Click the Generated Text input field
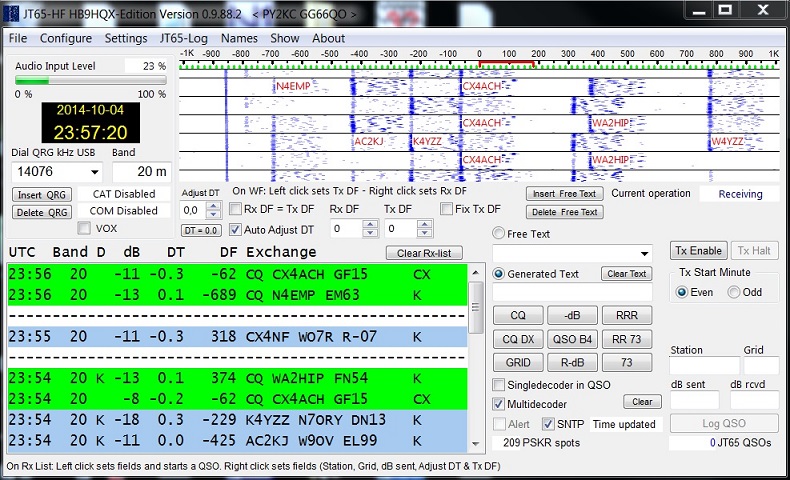This screenshot has height=480, width=790. coord(572,292)
